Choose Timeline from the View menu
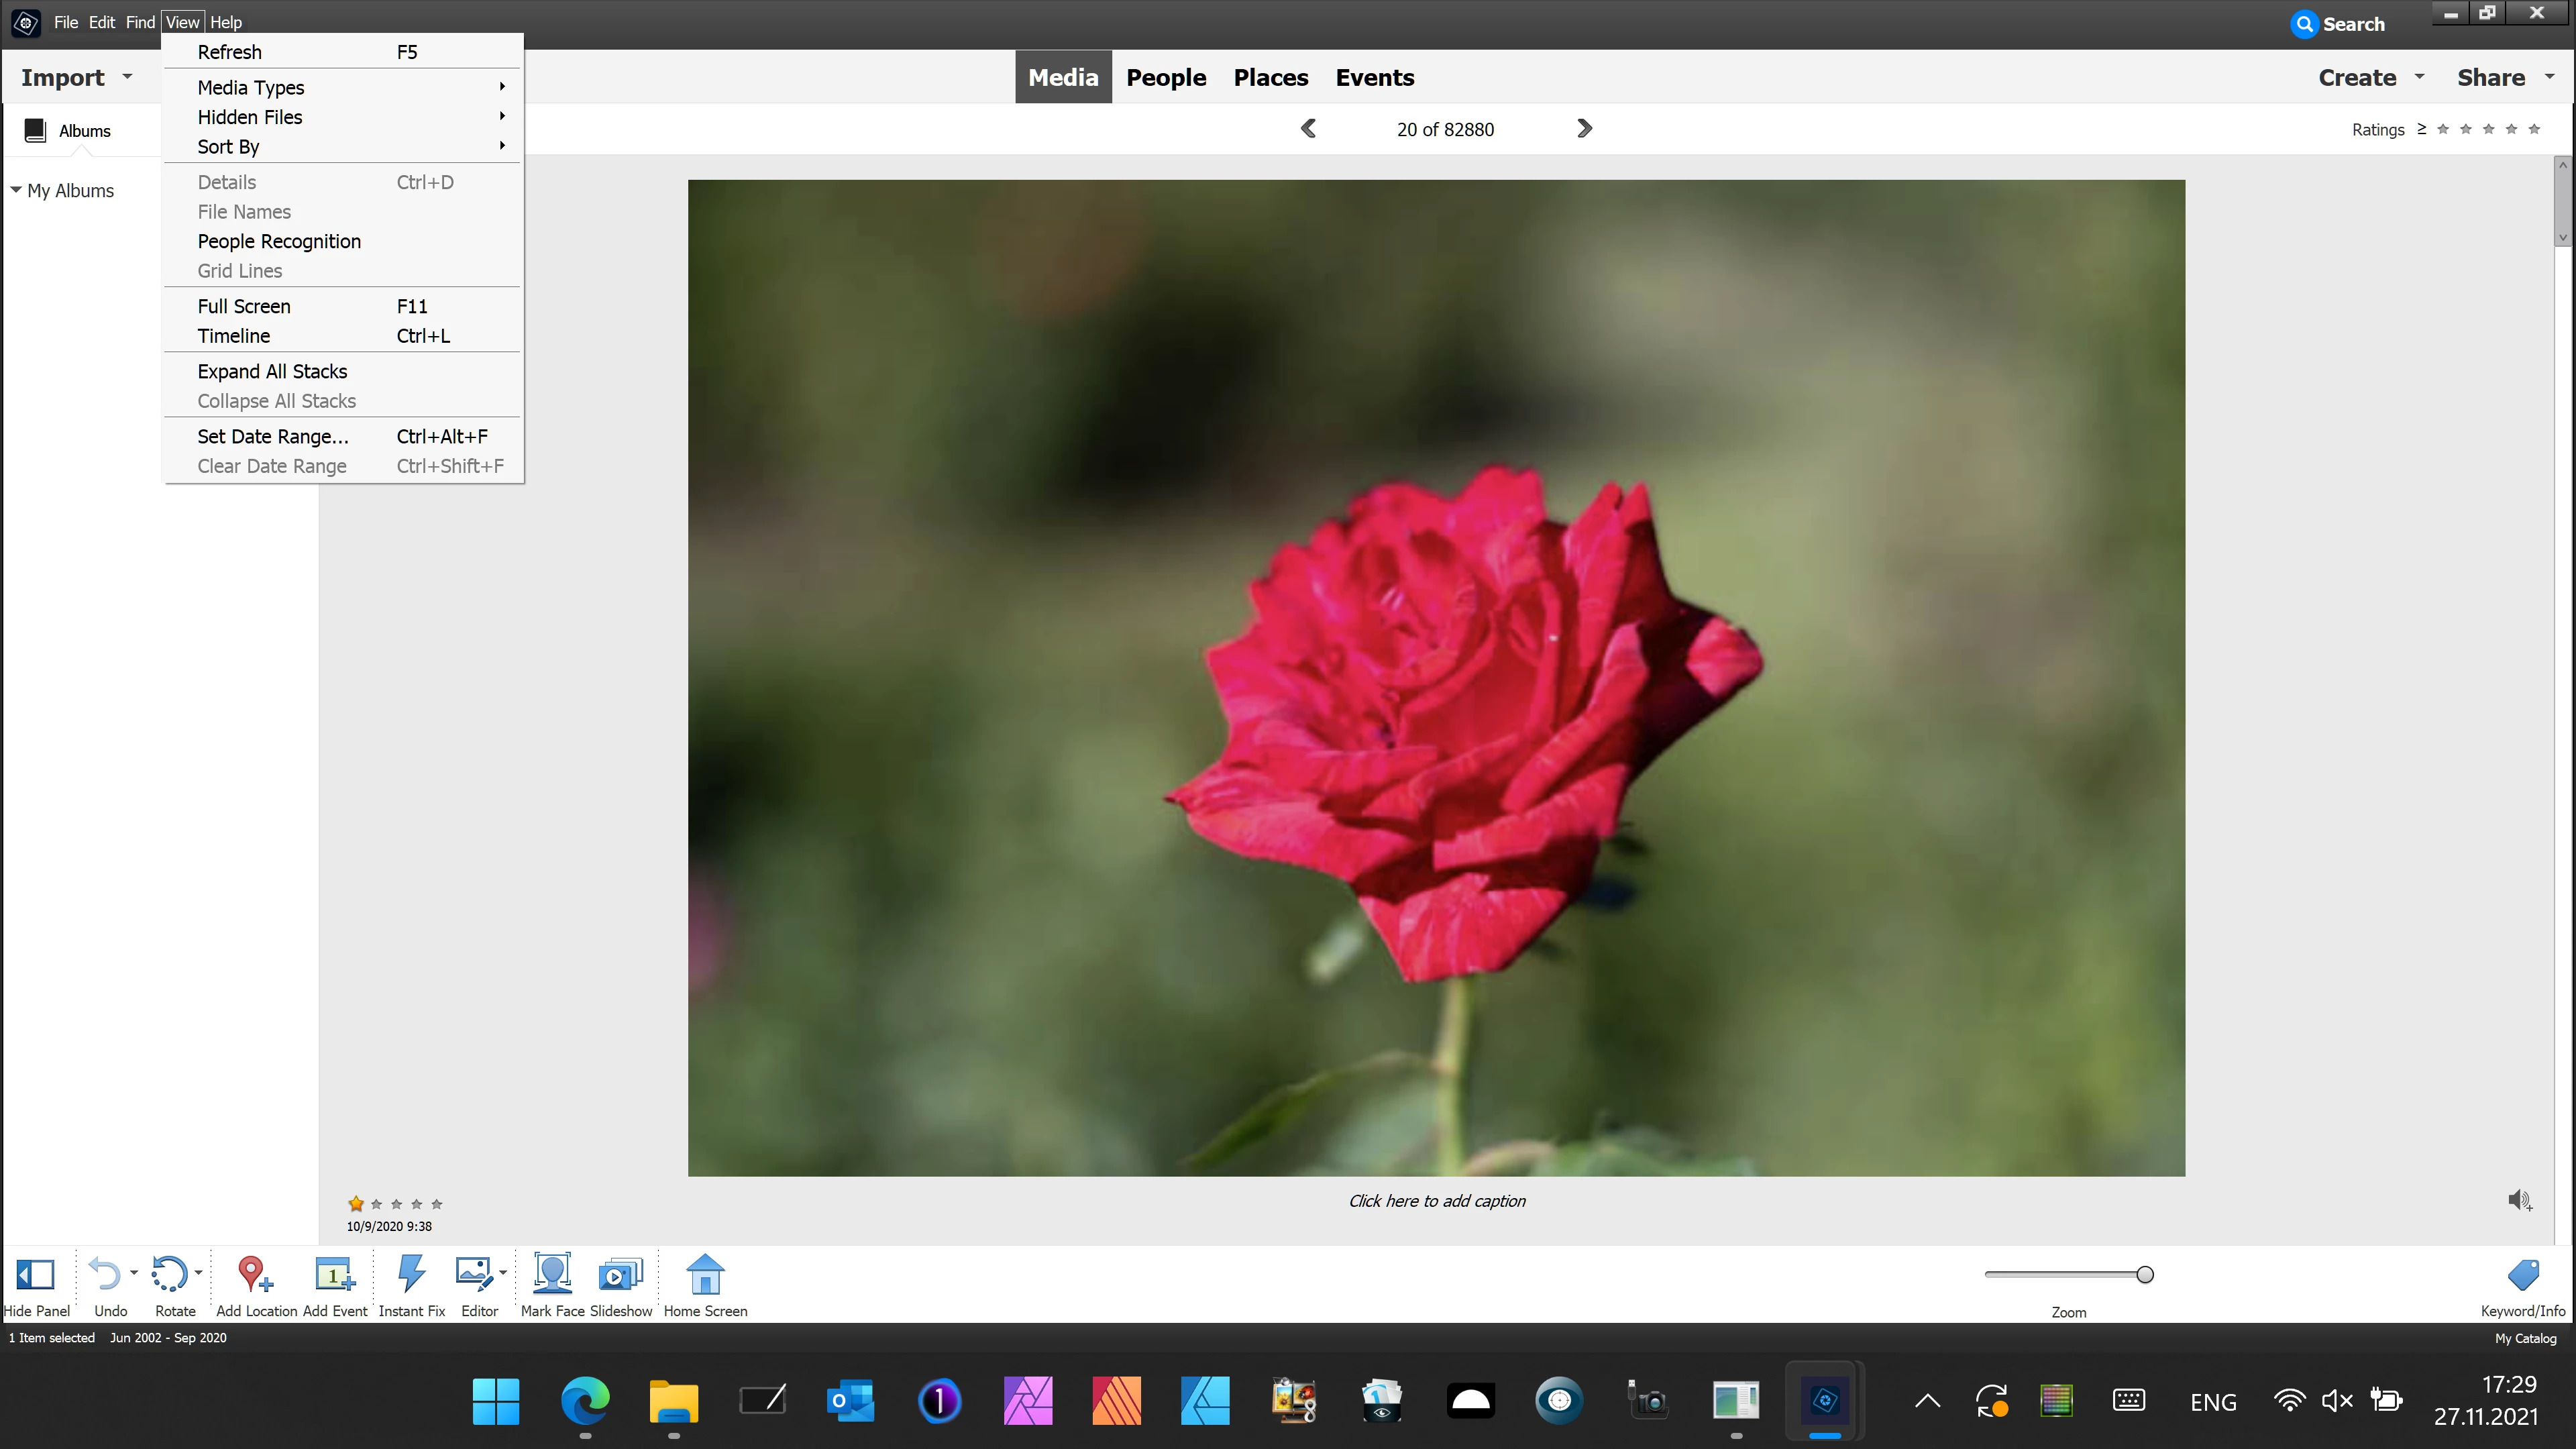The image size is (2576, 1449). 234,336
